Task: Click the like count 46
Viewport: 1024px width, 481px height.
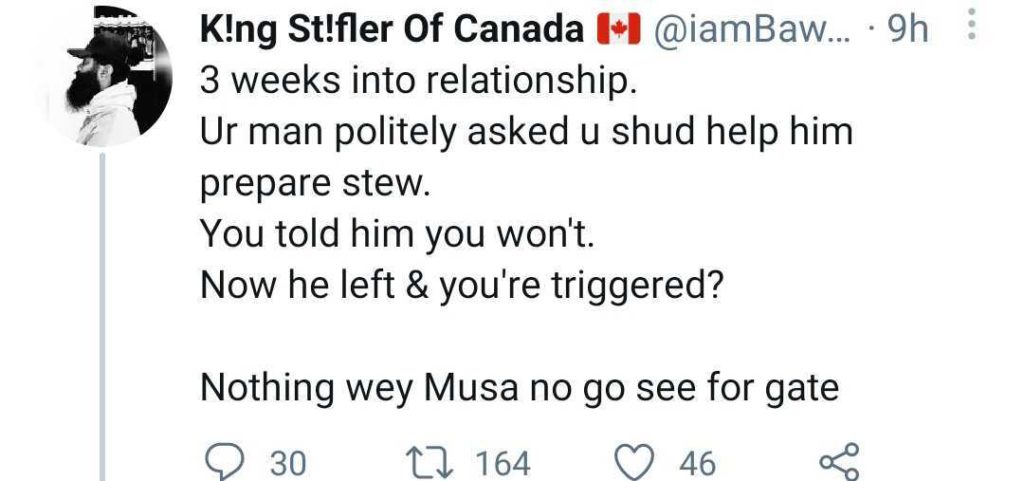Action: coord(697,463)
